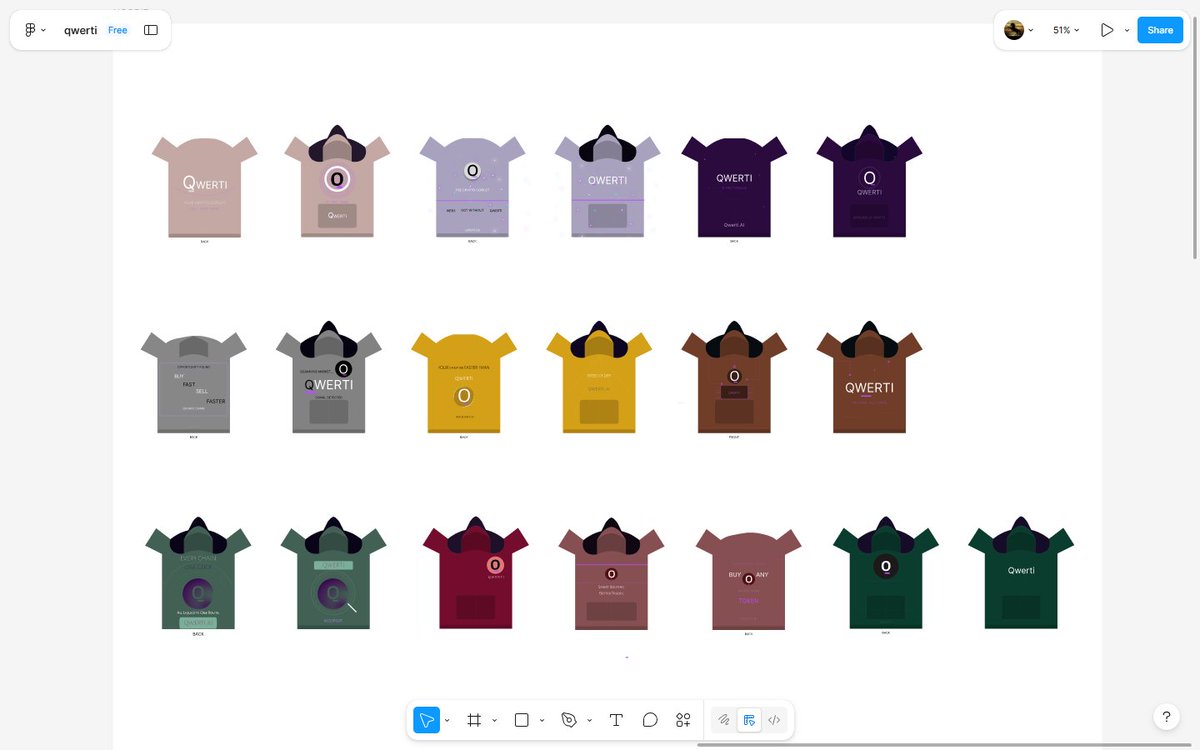Expand Move tool options chevron

click(x=447, y=720)
